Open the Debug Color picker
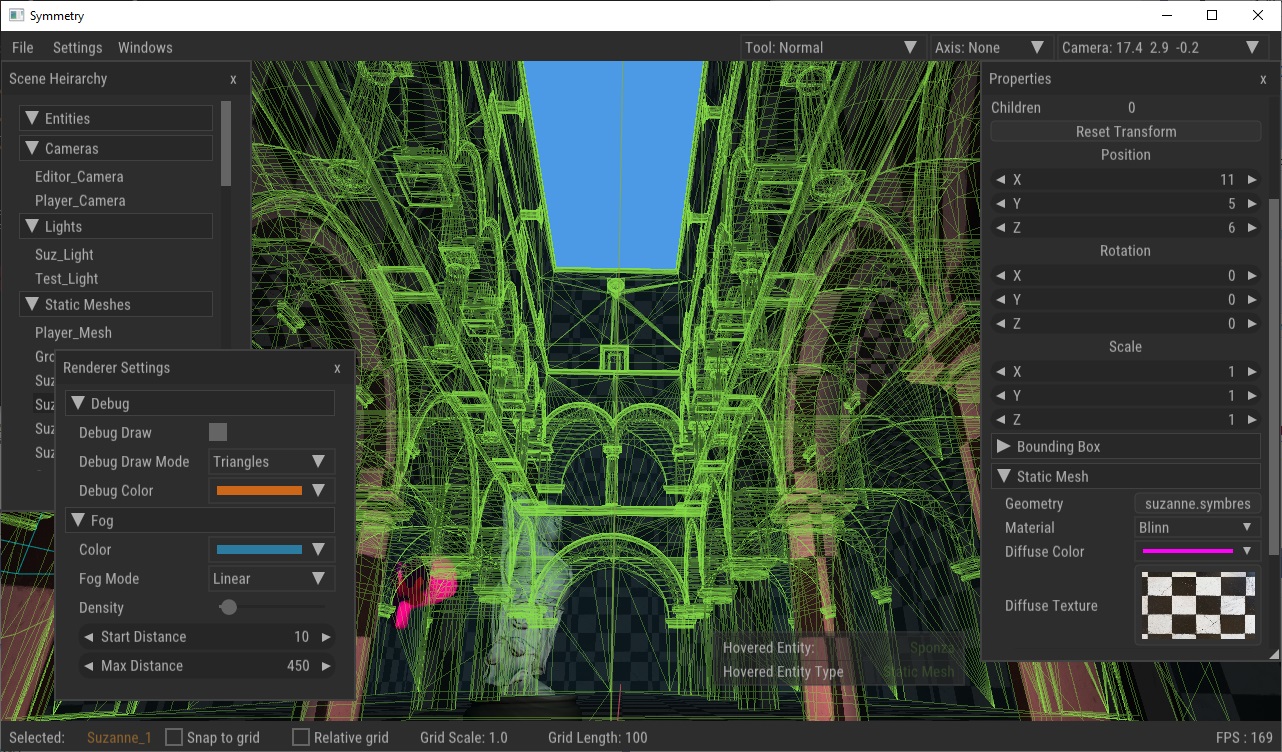1282x752 pixels. tap(271, 490)
